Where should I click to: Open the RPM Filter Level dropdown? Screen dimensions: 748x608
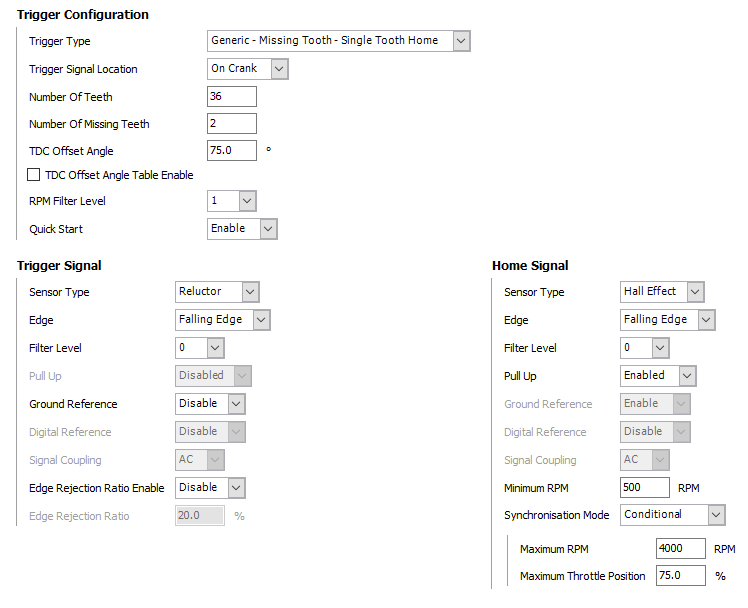tap(232, 201)
